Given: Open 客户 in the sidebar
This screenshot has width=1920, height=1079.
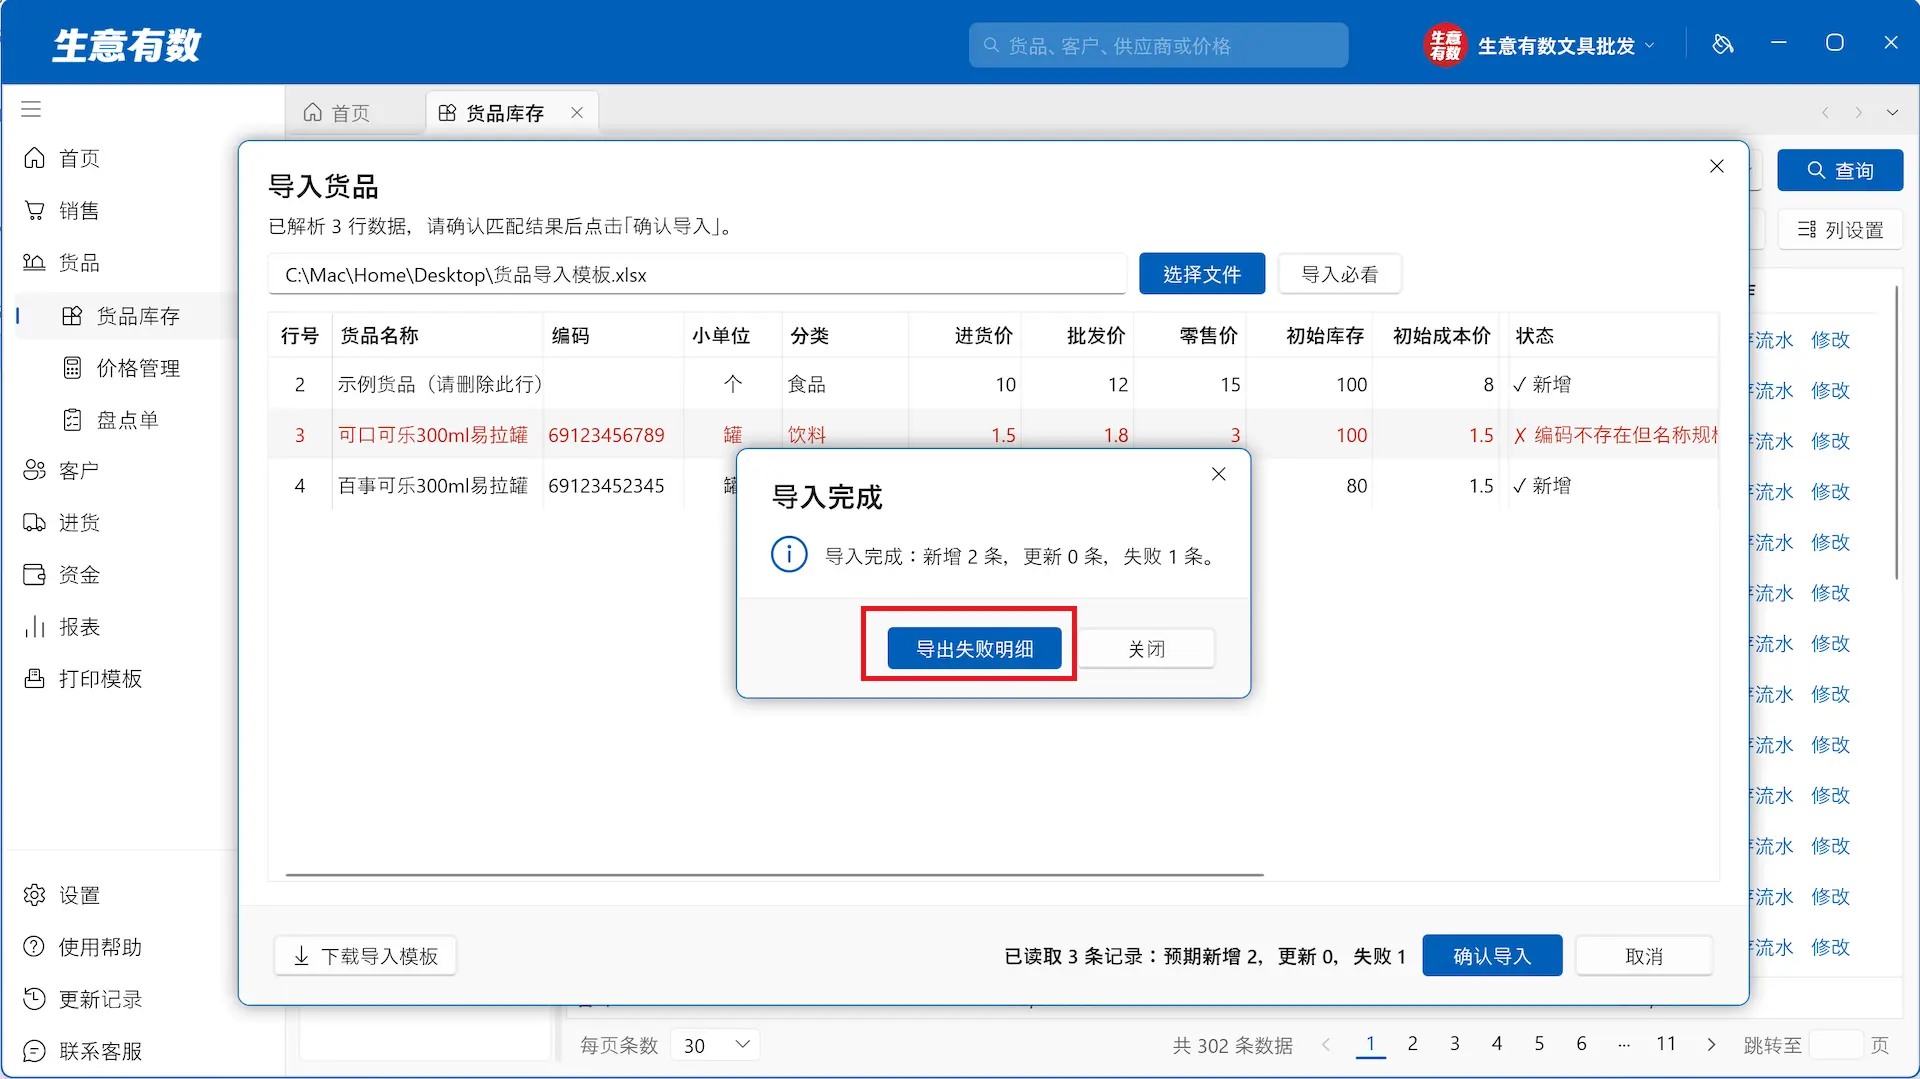Looking at the screenshot, I should 62,471.
